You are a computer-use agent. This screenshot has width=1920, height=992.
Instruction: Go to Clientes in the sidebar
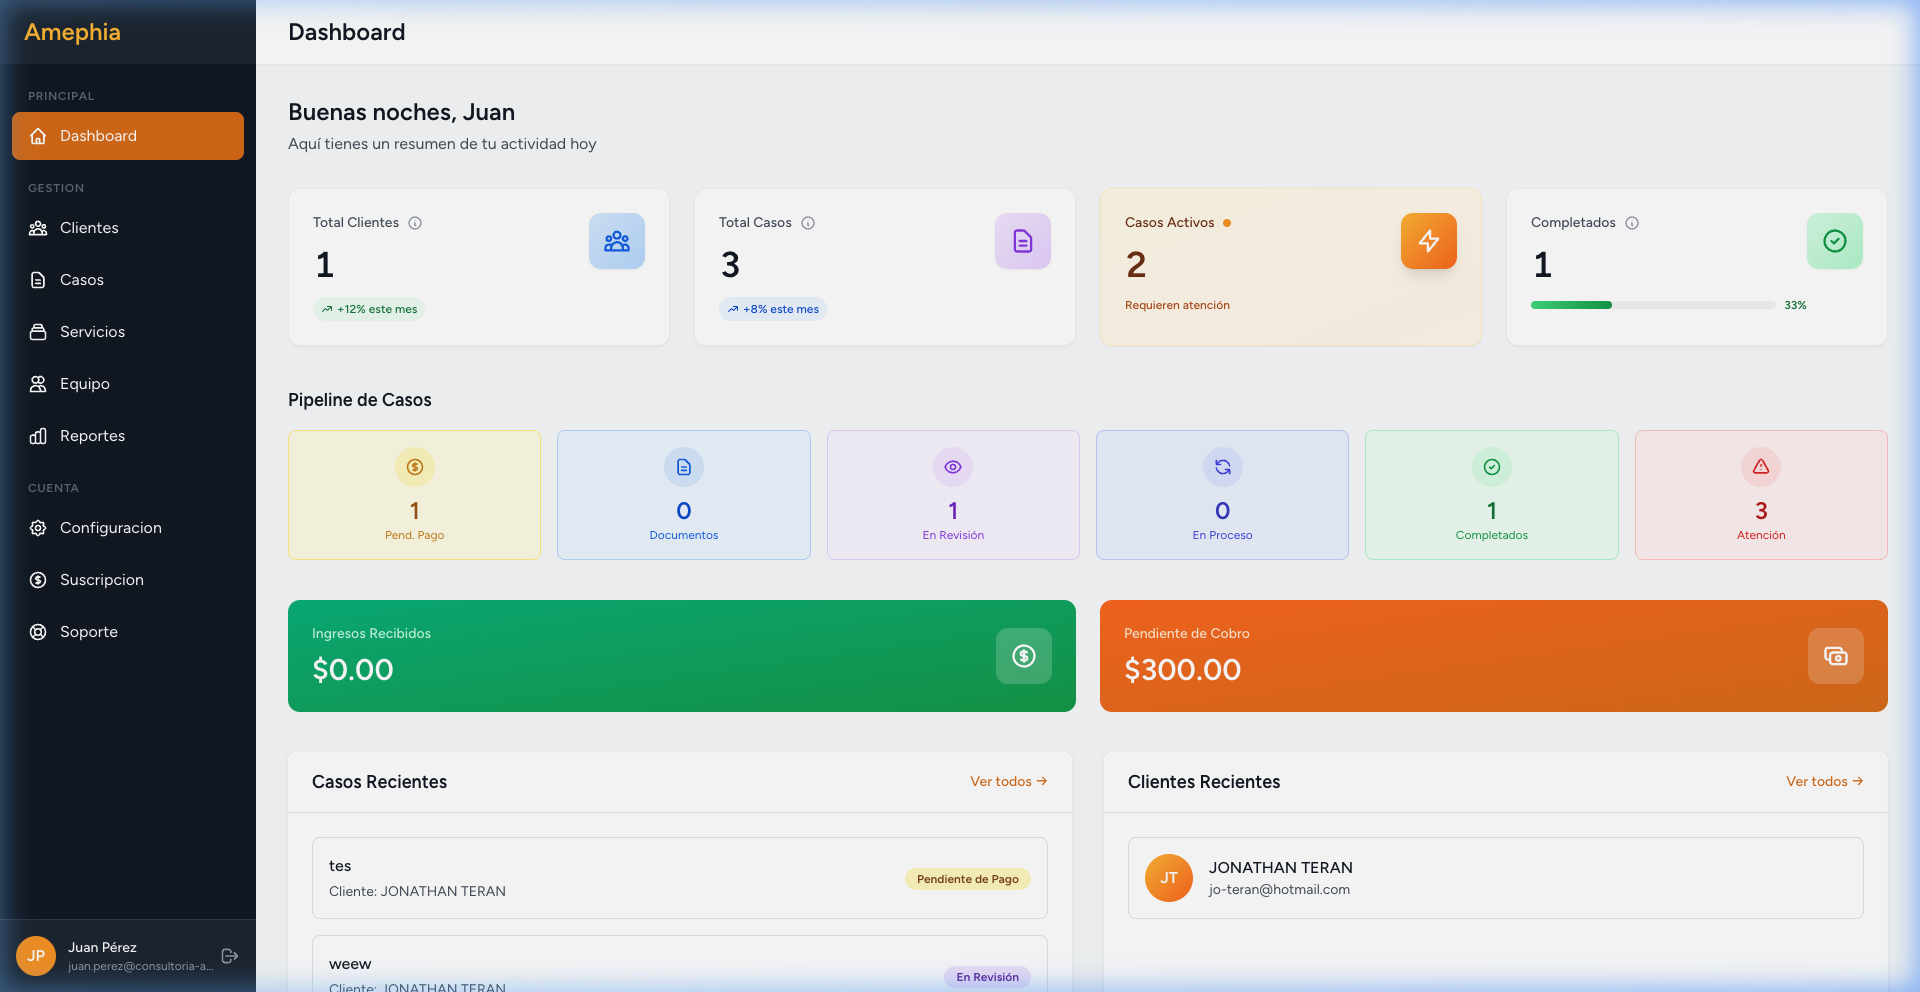point(128,228)
